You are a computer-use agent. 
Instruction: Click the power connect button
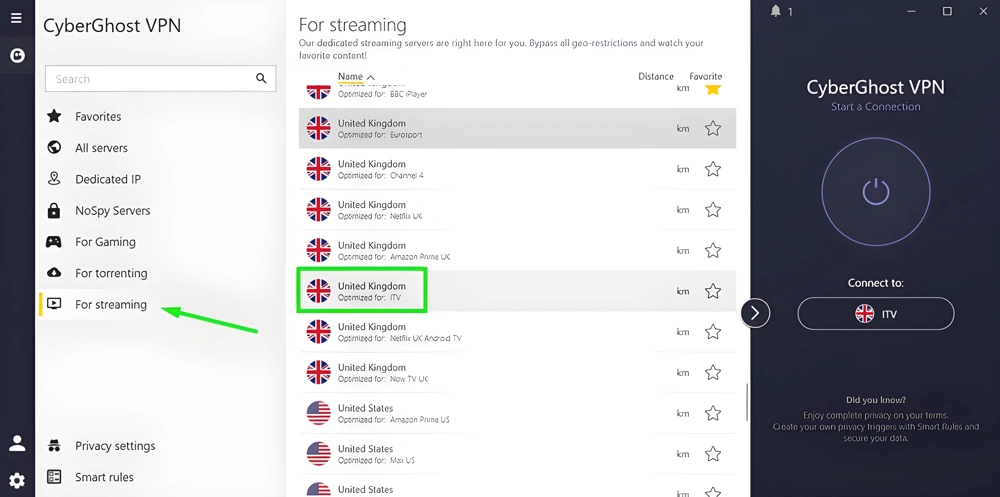pyautogui.click(x=876, y=191)
